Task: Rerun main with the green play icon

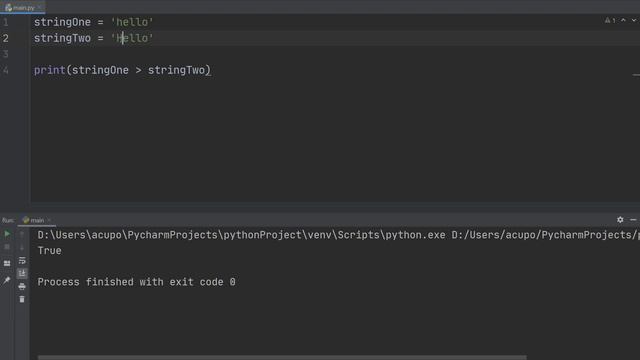Action: click(7, 234)
